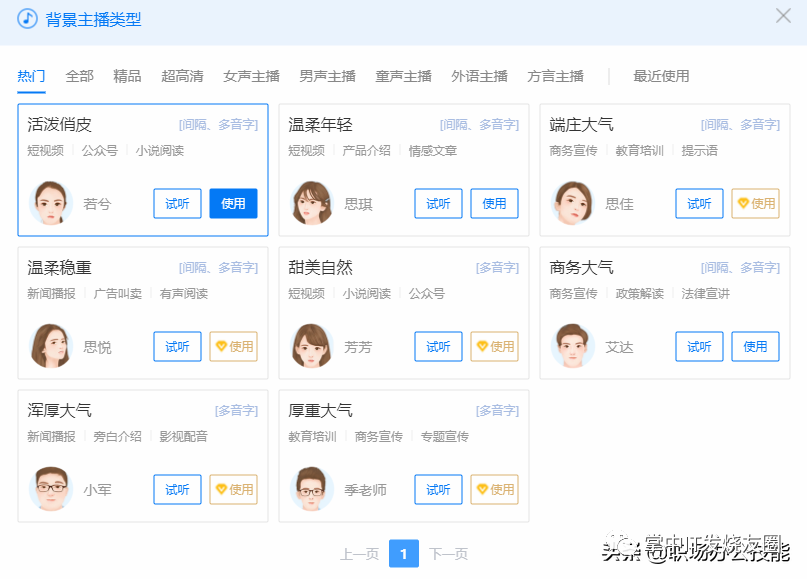Select the 女声主播 tab
The width and height of the screenshot is (807, 579).
(x=251, y=76)
